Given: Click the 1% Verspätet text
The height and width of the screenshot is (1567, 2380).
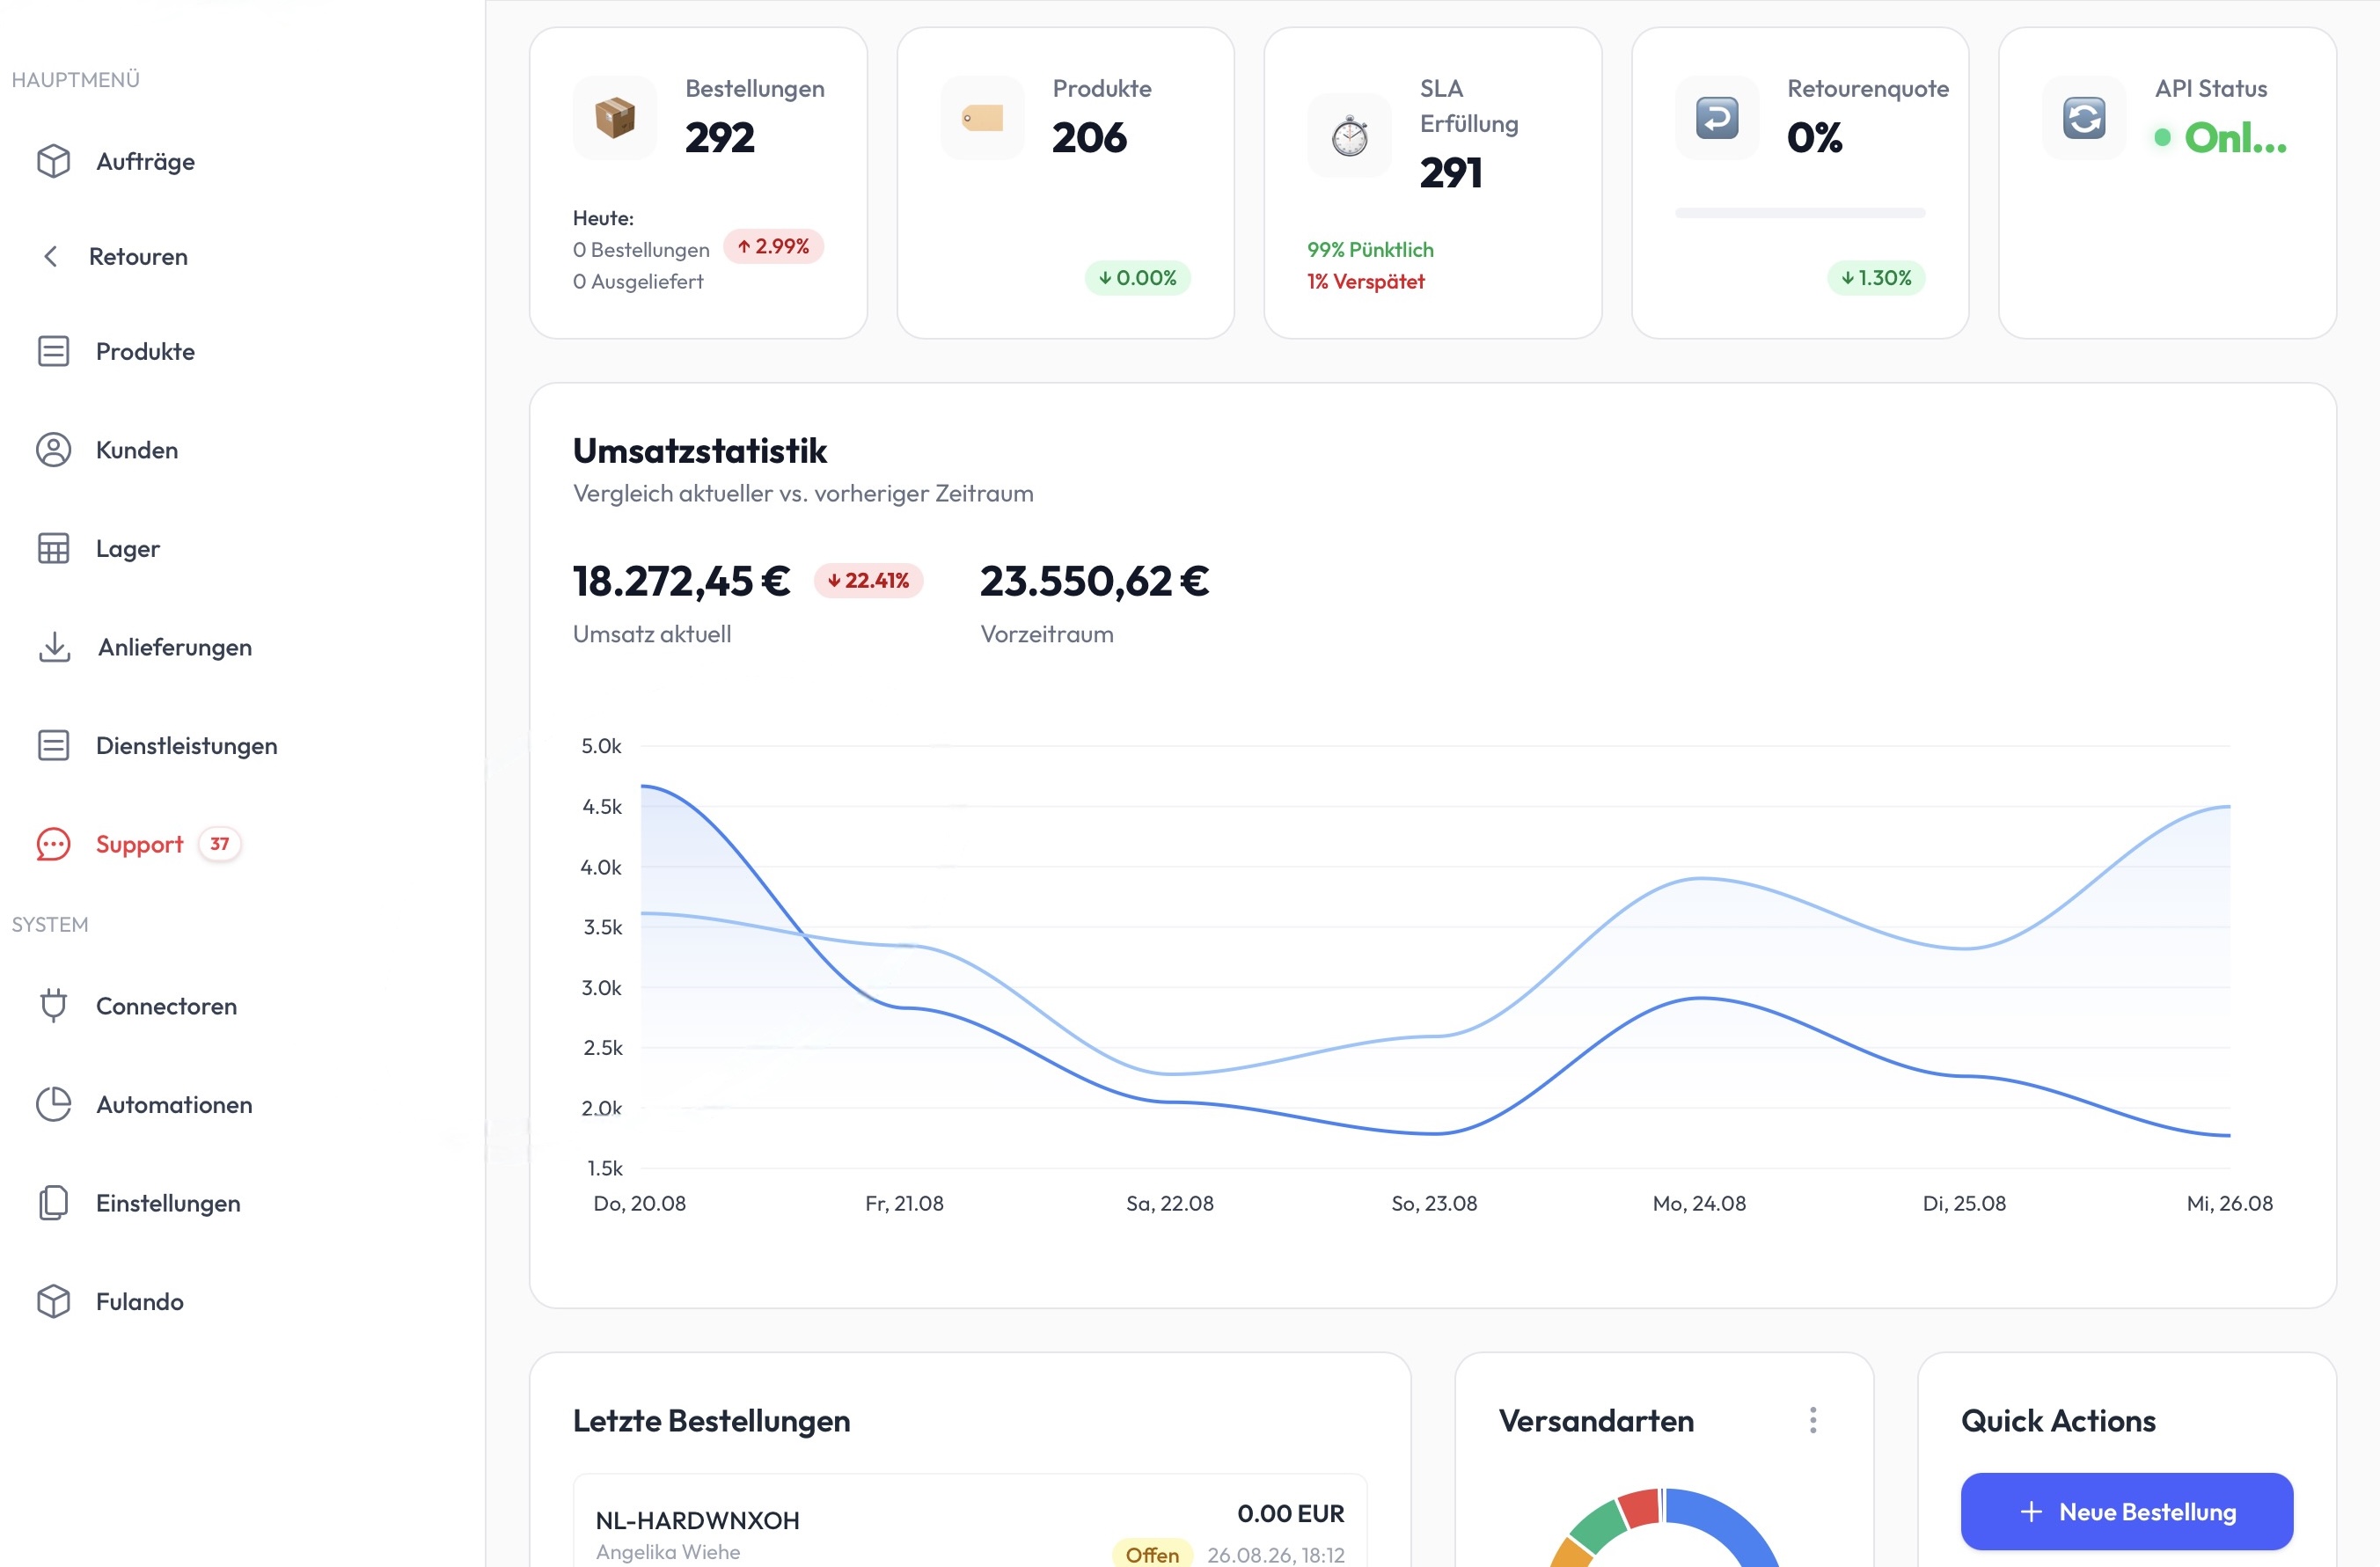Looking at the screenshot, I should [x=1365, y=281].
